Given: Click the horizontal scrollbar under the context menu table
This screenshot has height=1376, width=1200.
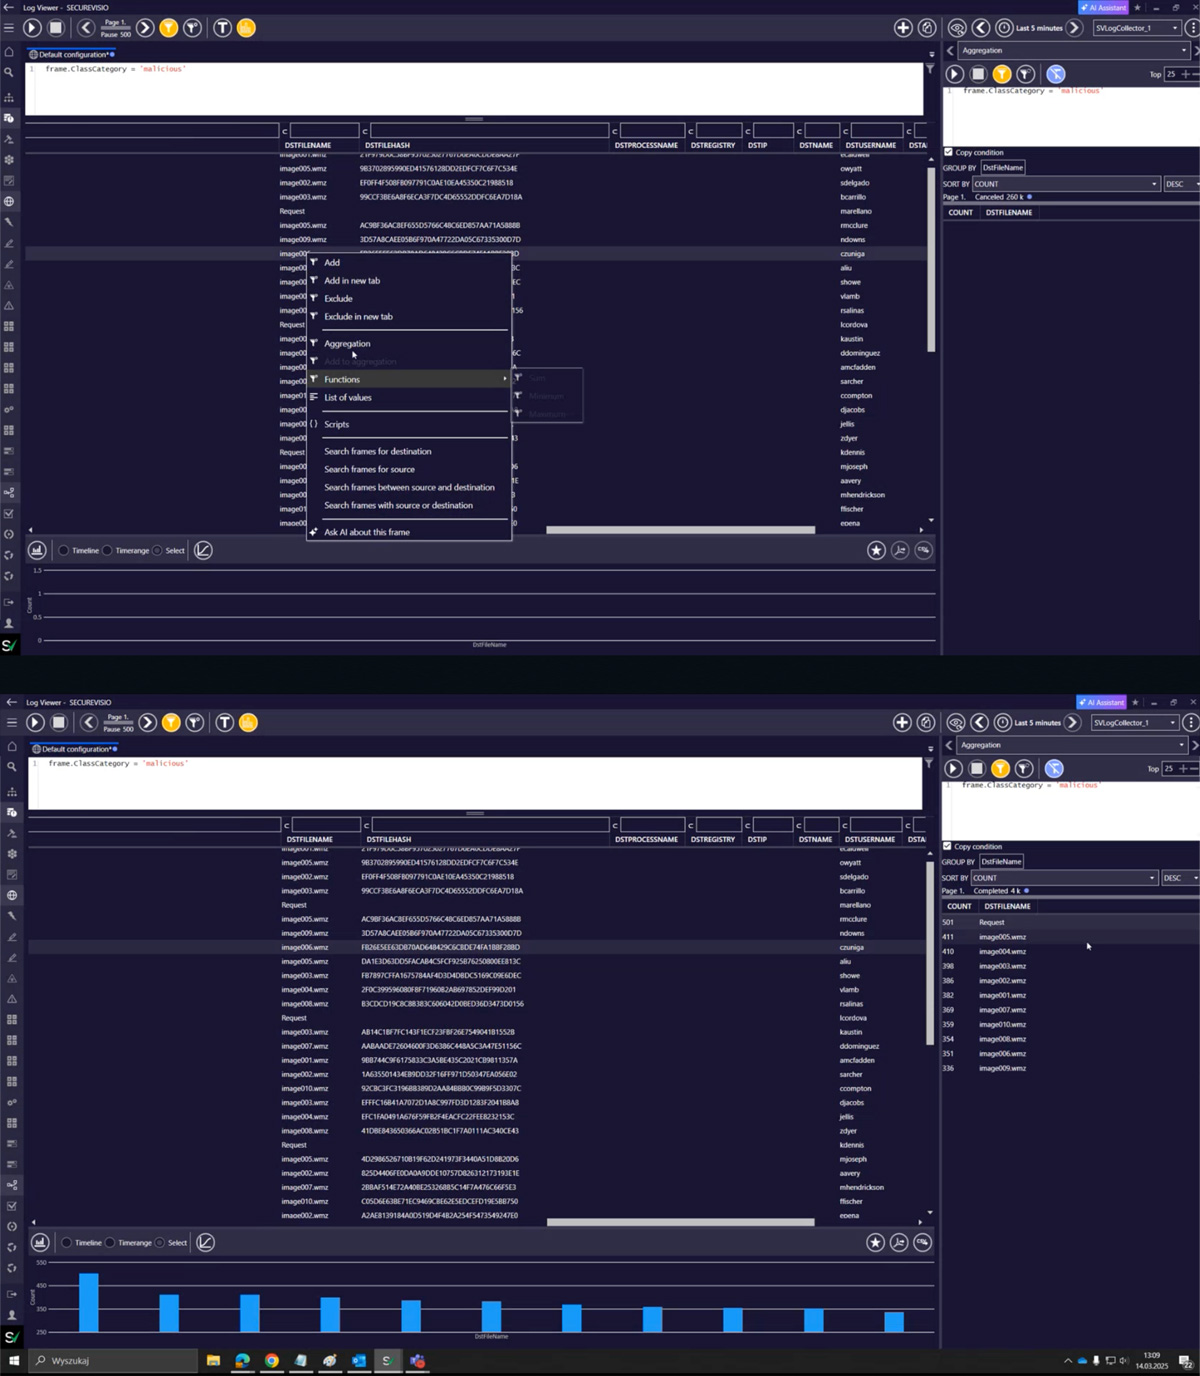Looking at the screenshot, I should click(x=680, y=530).
